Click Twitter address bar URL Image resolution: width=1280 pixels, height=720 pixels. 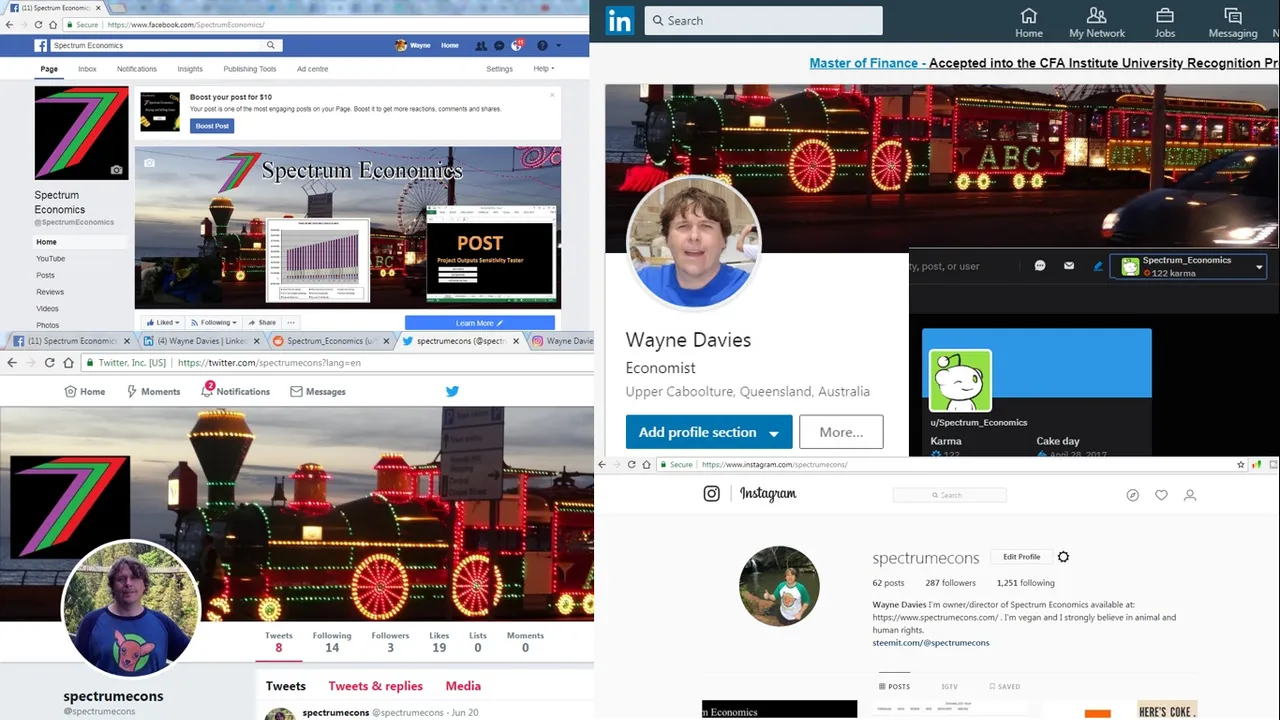click(270, 363)
